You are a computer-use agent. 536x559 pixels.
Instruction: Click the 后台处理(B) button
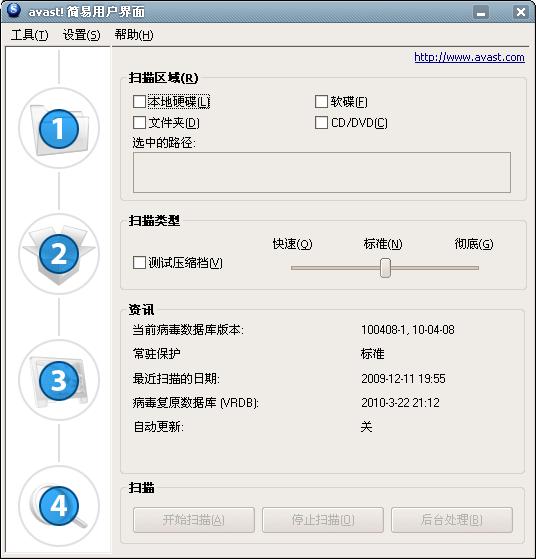pos(452,520)
